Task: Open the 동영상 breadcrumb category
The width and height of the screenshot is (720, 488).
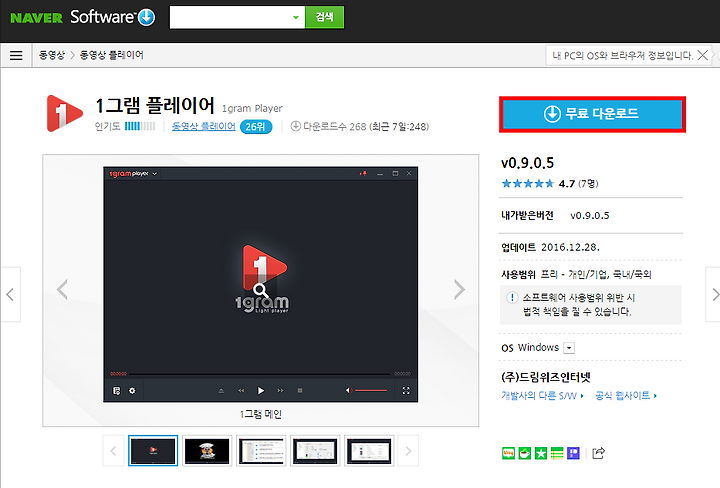Action: (51, 55)
